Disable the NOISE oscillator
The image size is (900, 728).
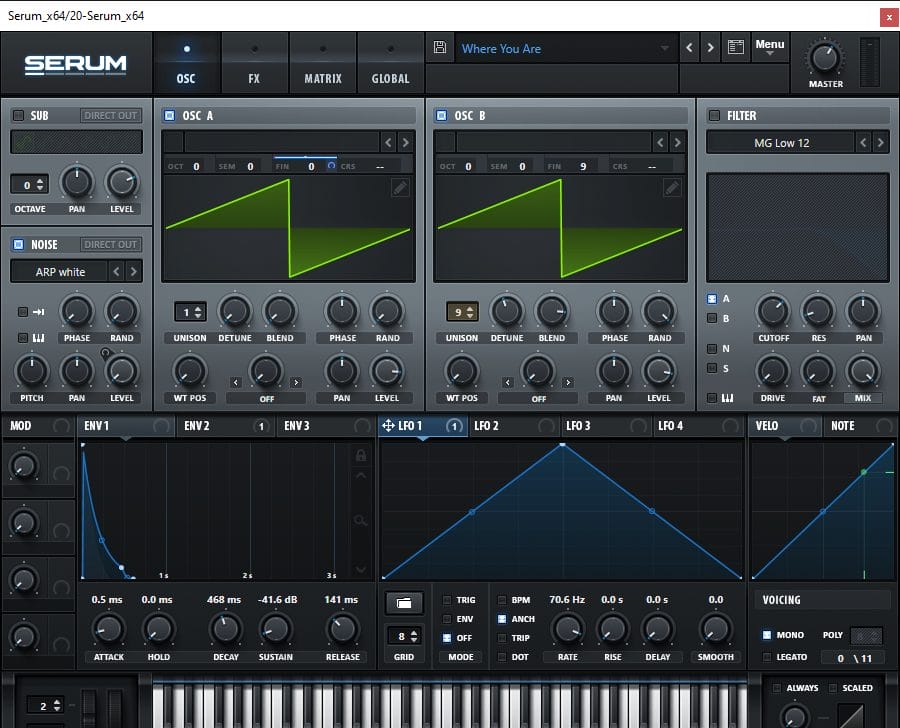tap(18, 245)
